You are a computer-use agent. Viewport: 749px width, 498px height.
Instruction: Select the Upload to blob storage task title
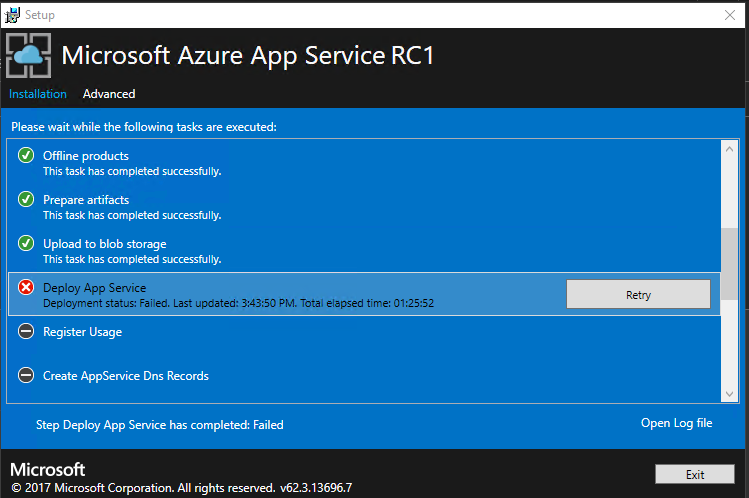point(105,244)
